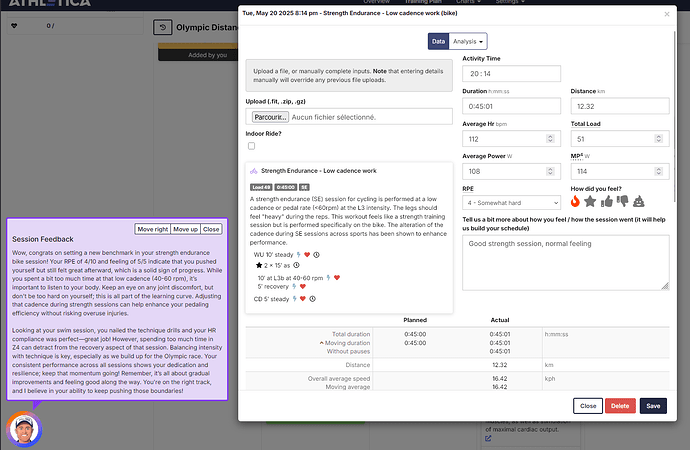Close the Session Feedback panel

point(211,229)
